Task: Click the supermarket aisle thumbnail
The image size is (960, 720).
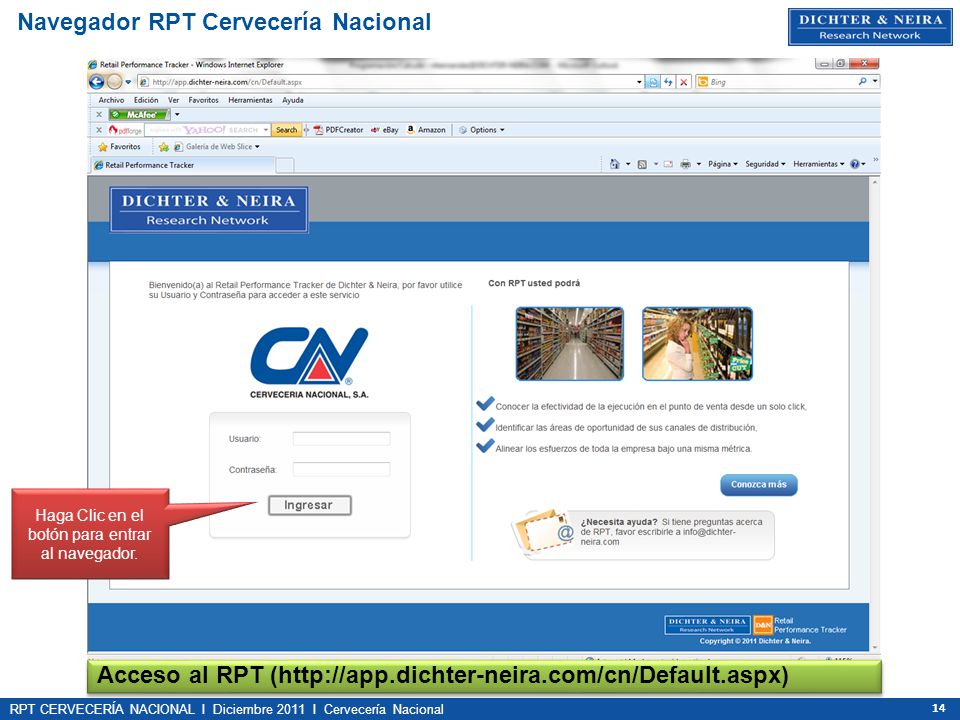Action: click(x=569, y=343)
